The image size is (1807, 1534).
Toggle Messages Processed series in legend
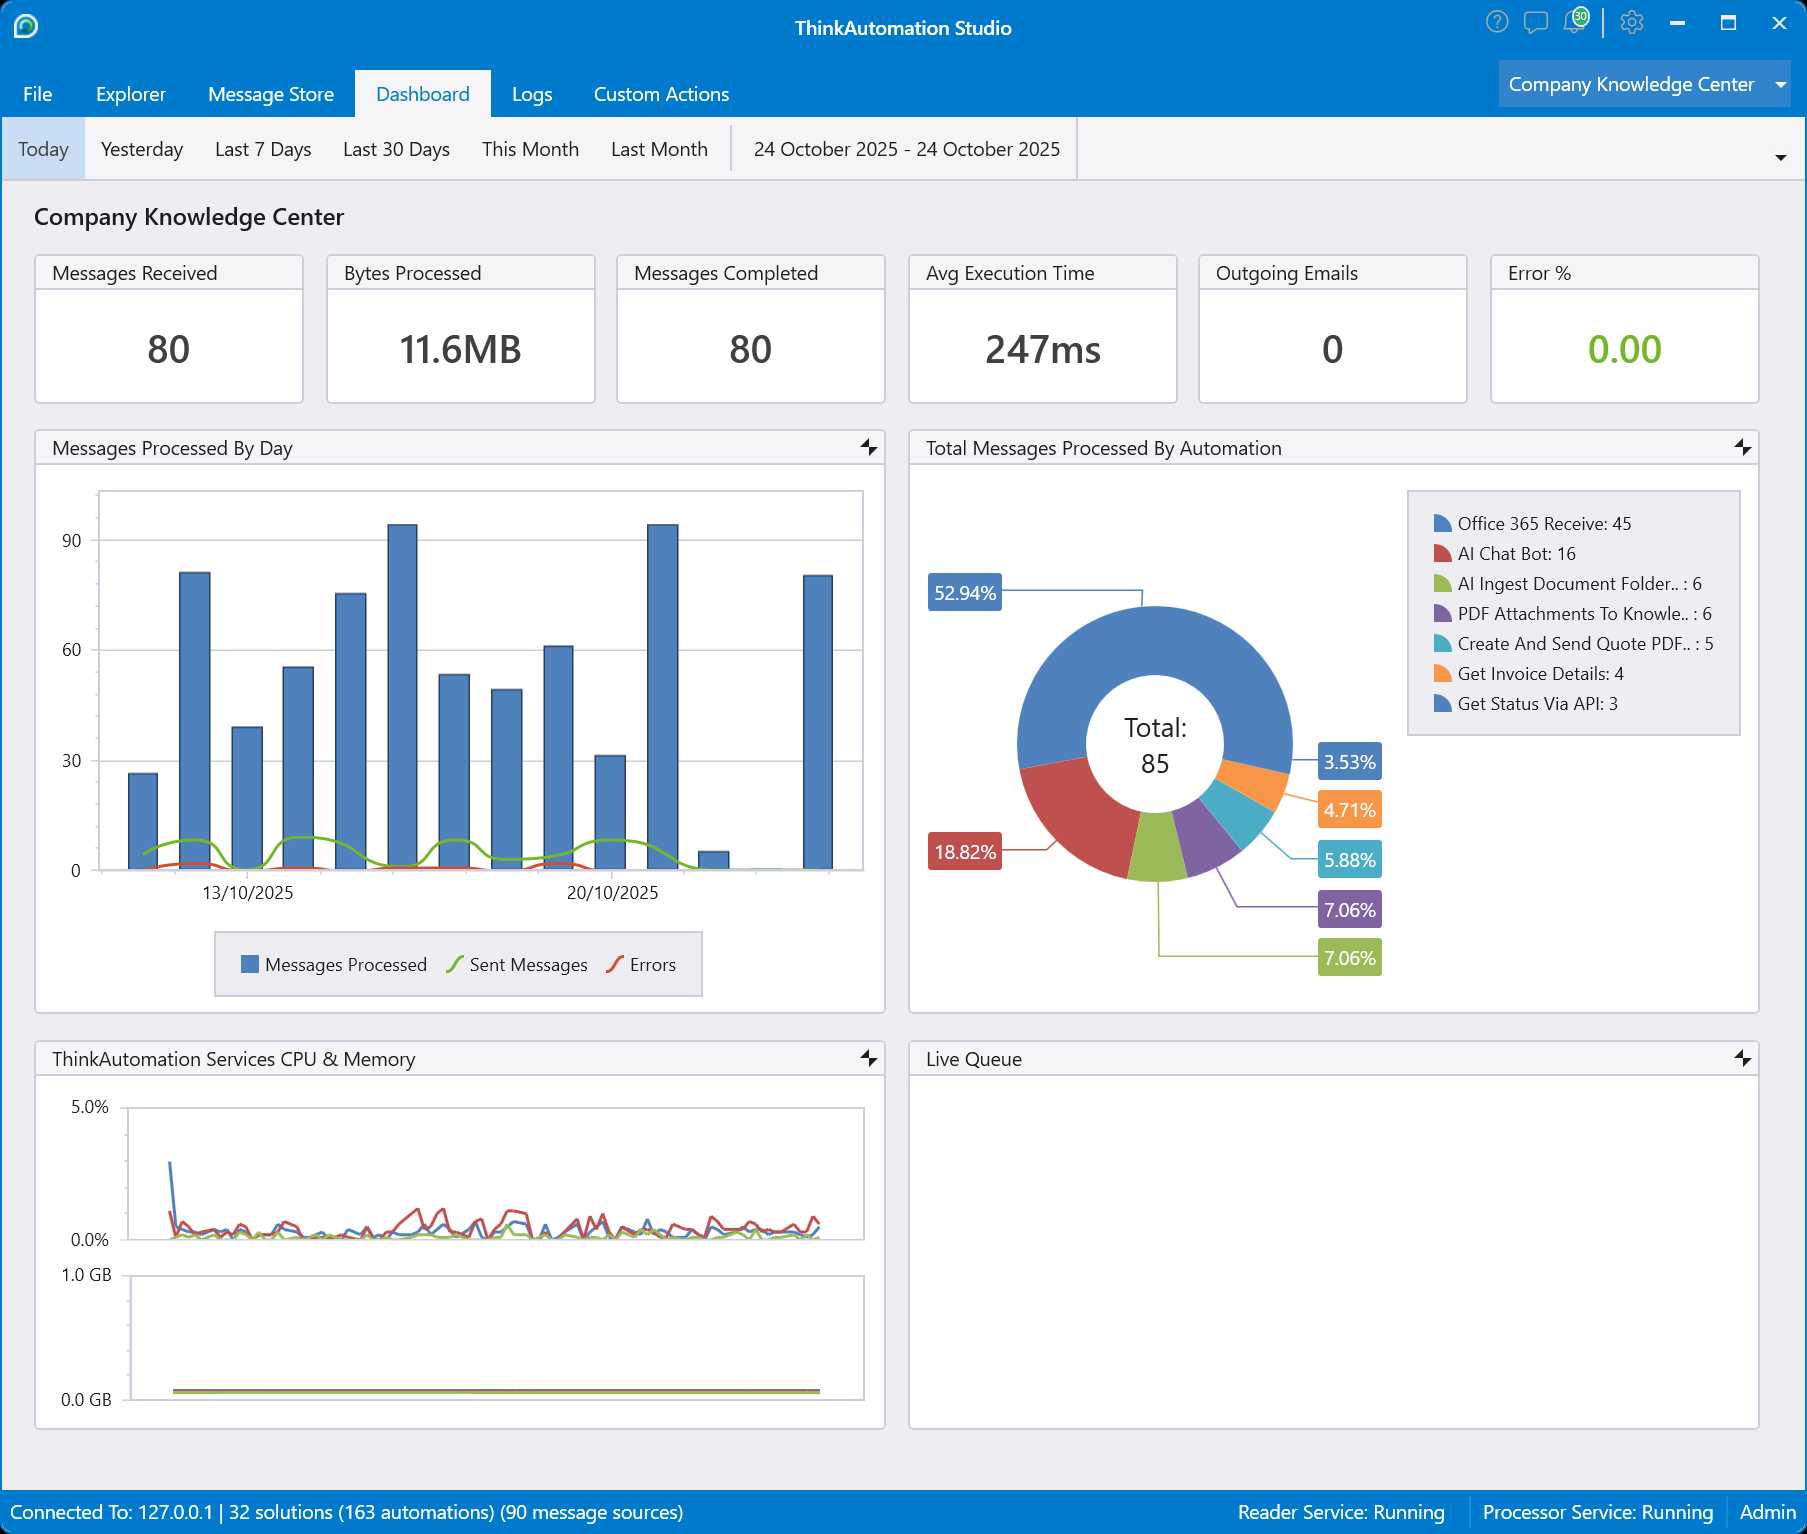(x=334, y=965)
